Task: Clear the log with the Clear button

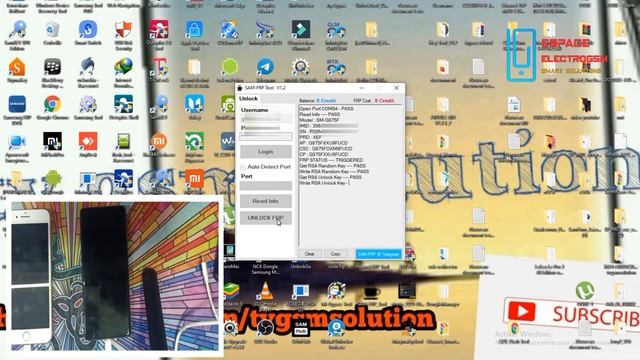Action: point(309,254)
